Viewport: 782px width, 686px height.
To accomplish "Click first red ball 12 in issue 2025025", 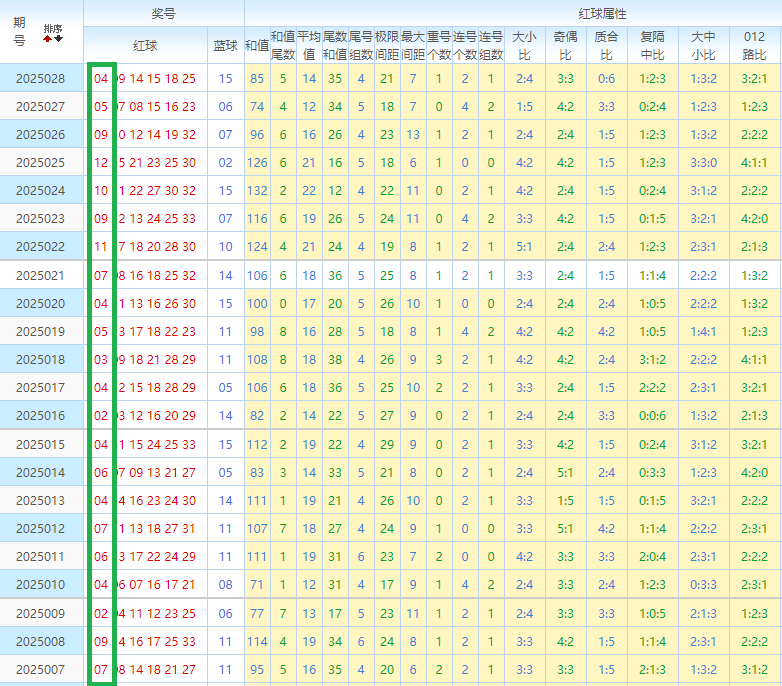I will coord(101,162).
